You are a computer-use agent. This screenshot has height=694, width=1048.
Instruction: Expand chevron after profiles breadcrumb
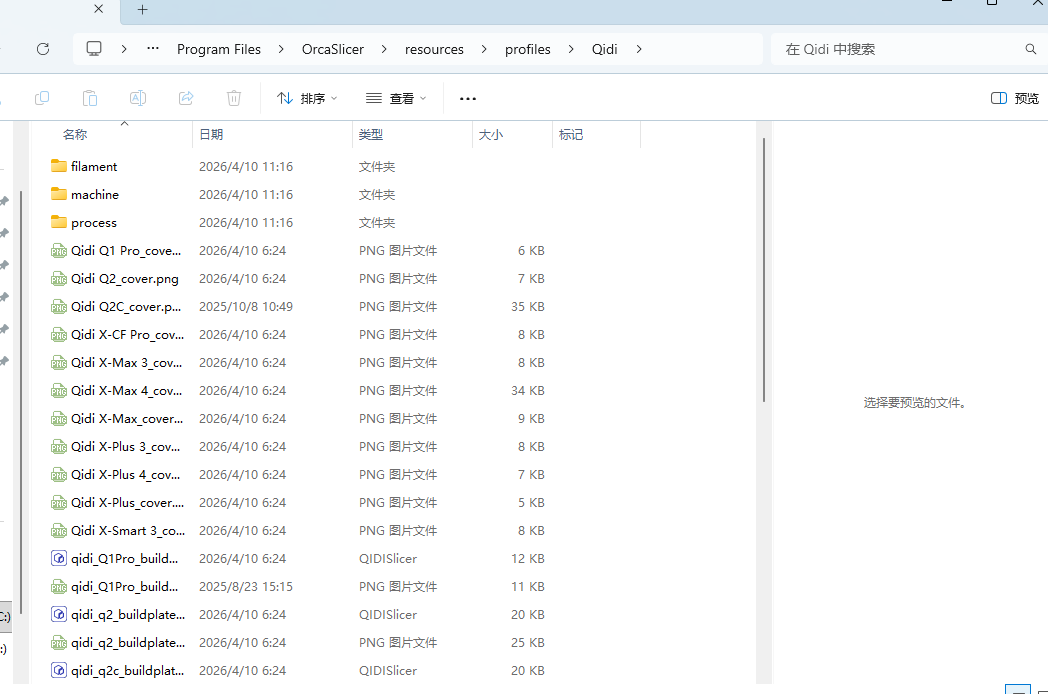pos(571,49)
